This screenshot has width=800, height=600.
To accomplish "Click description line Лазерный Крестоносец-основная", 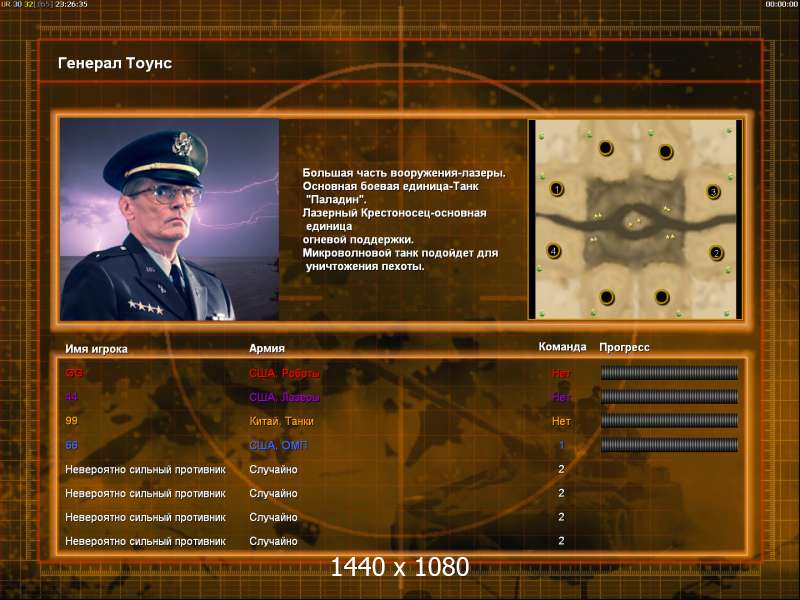I will (x=394, y=213).
